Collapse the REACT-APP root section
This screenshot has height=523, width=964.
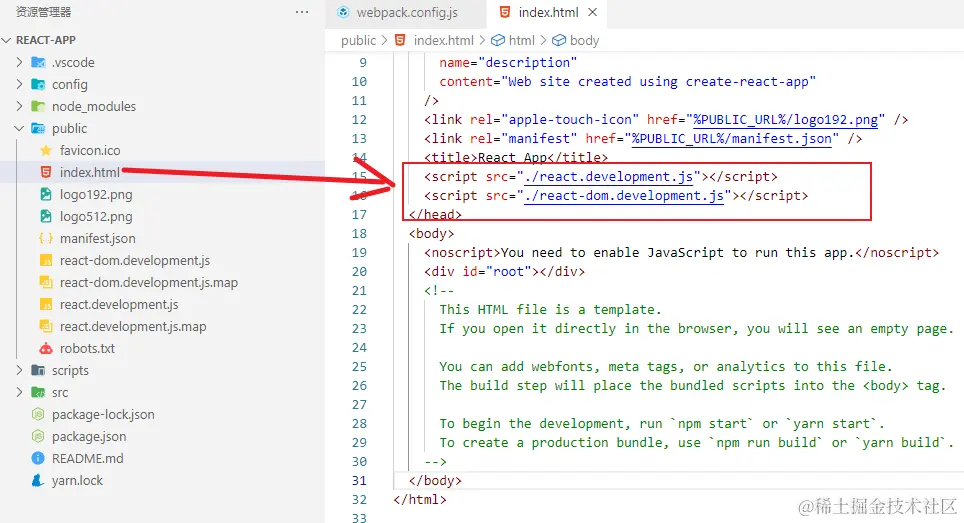point(7,41)
